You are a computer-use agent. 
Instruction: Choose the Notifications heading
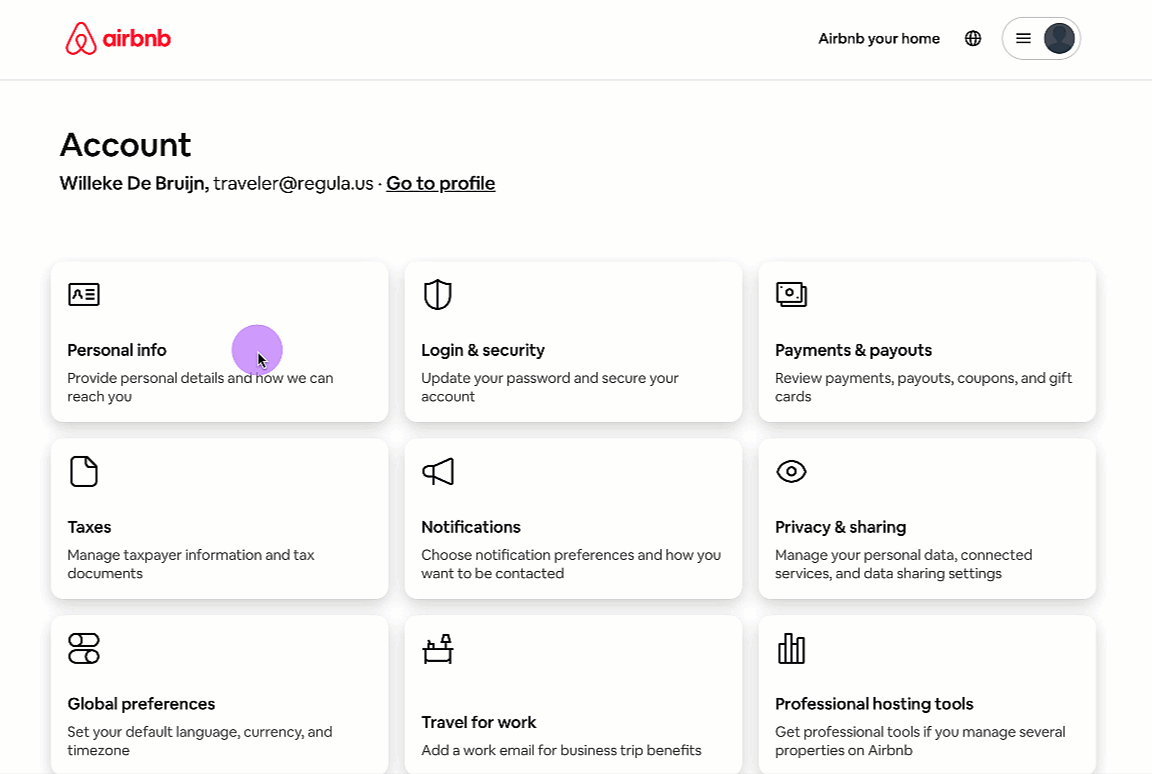click(x=471, y=527)
